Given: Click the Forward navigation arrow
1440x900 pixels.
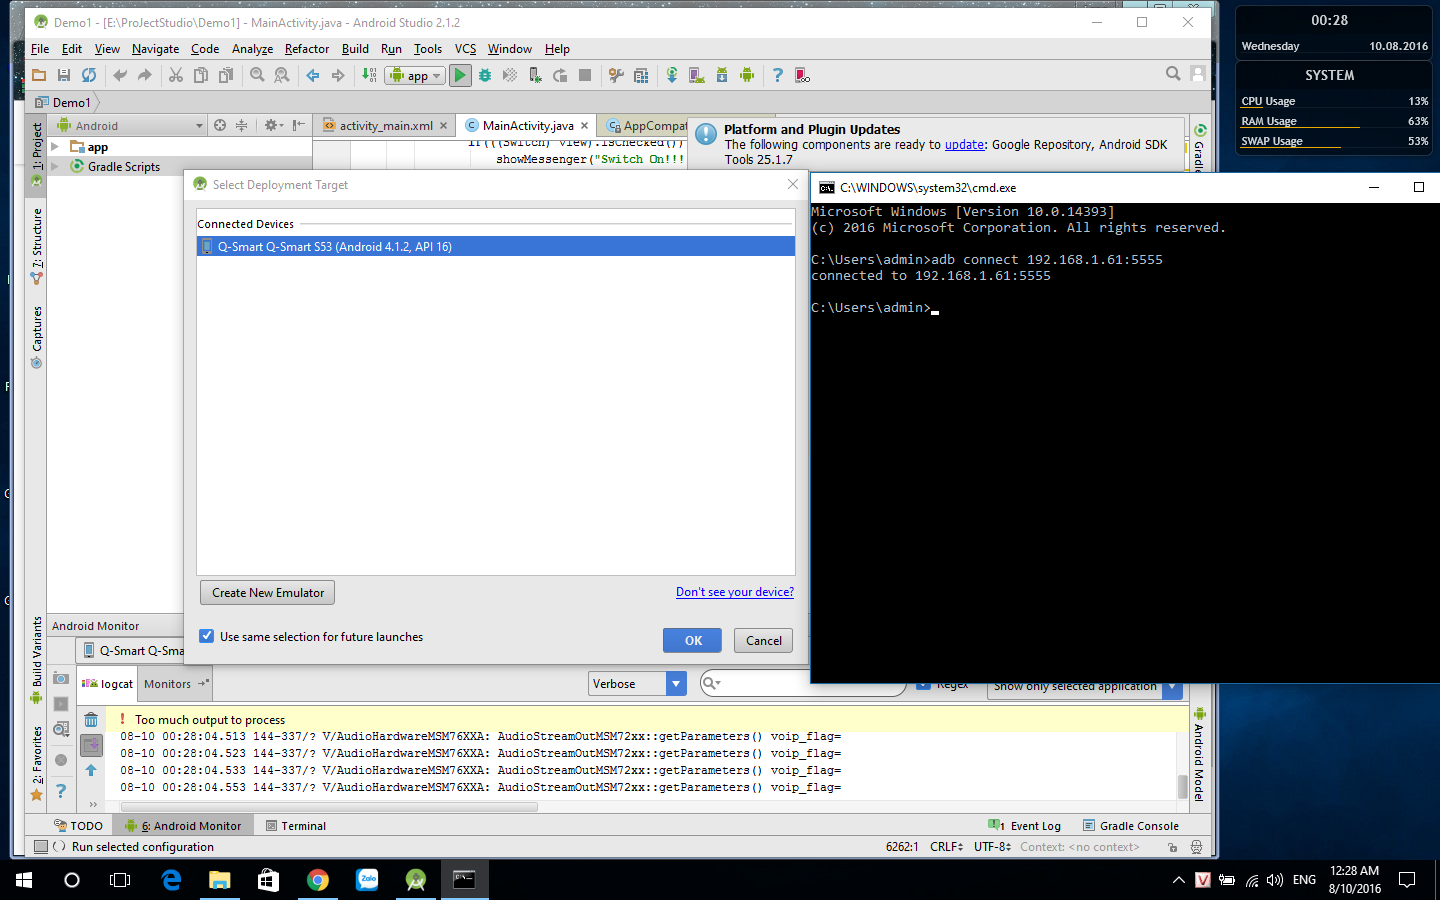Looking at the screenshot, I should pos(338,75).
